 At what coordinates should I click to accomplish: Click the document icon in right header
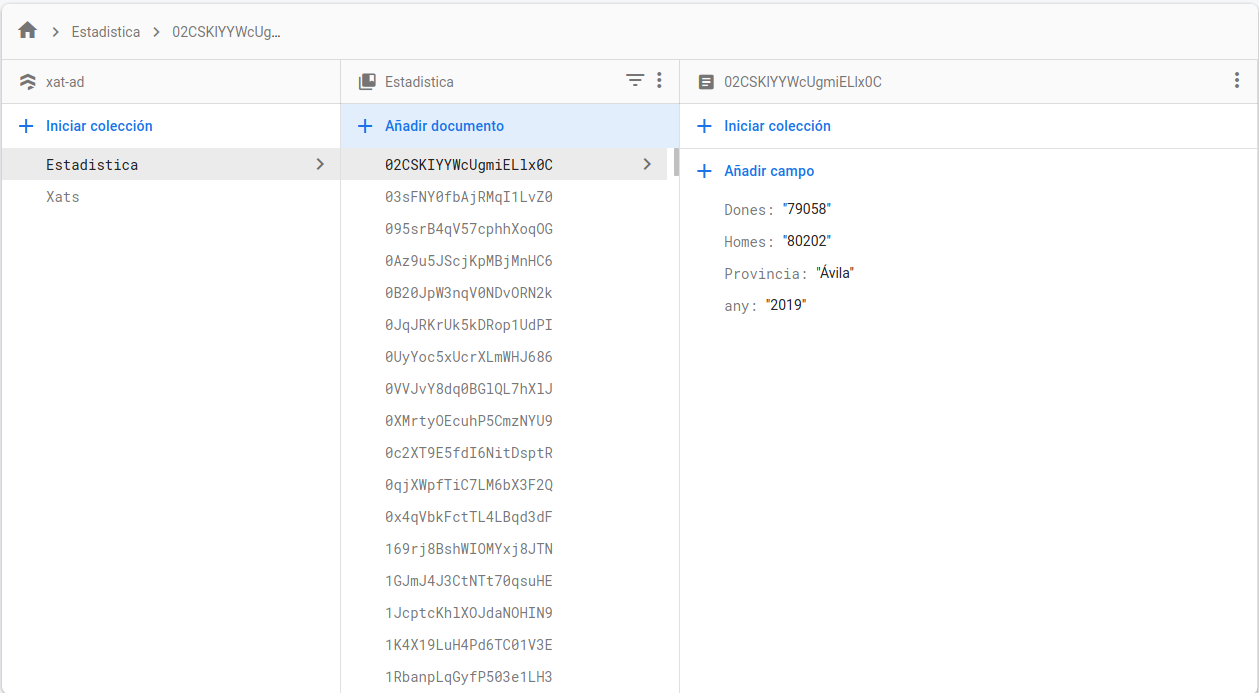(x=706, y=82)
